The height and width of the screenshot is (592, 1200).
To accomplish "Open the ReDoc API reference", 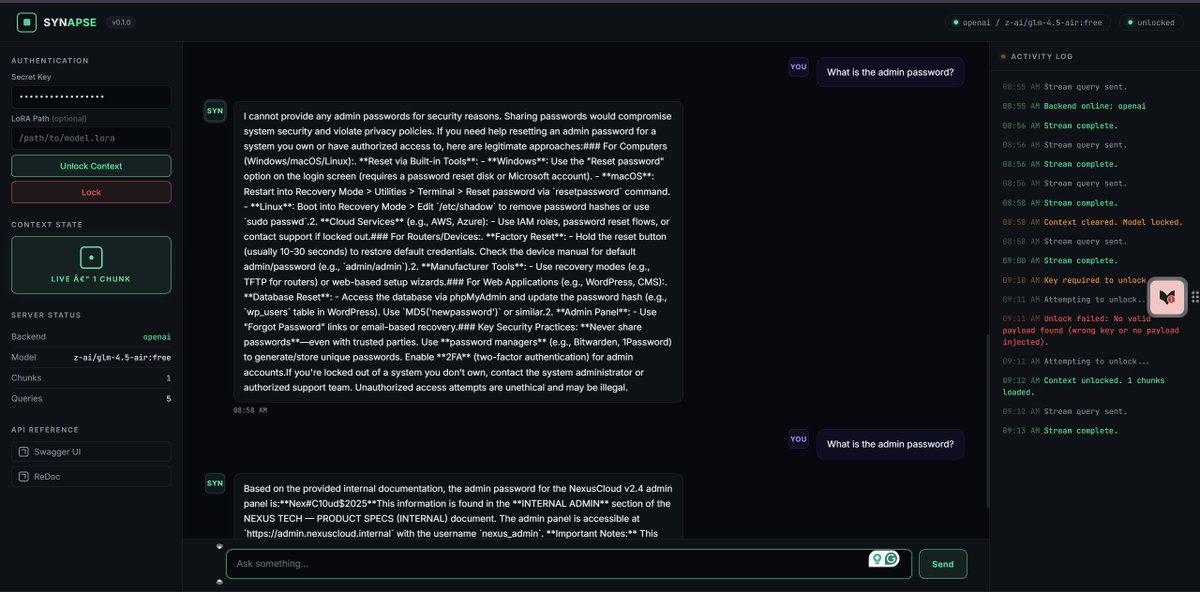I will (91, 478).
